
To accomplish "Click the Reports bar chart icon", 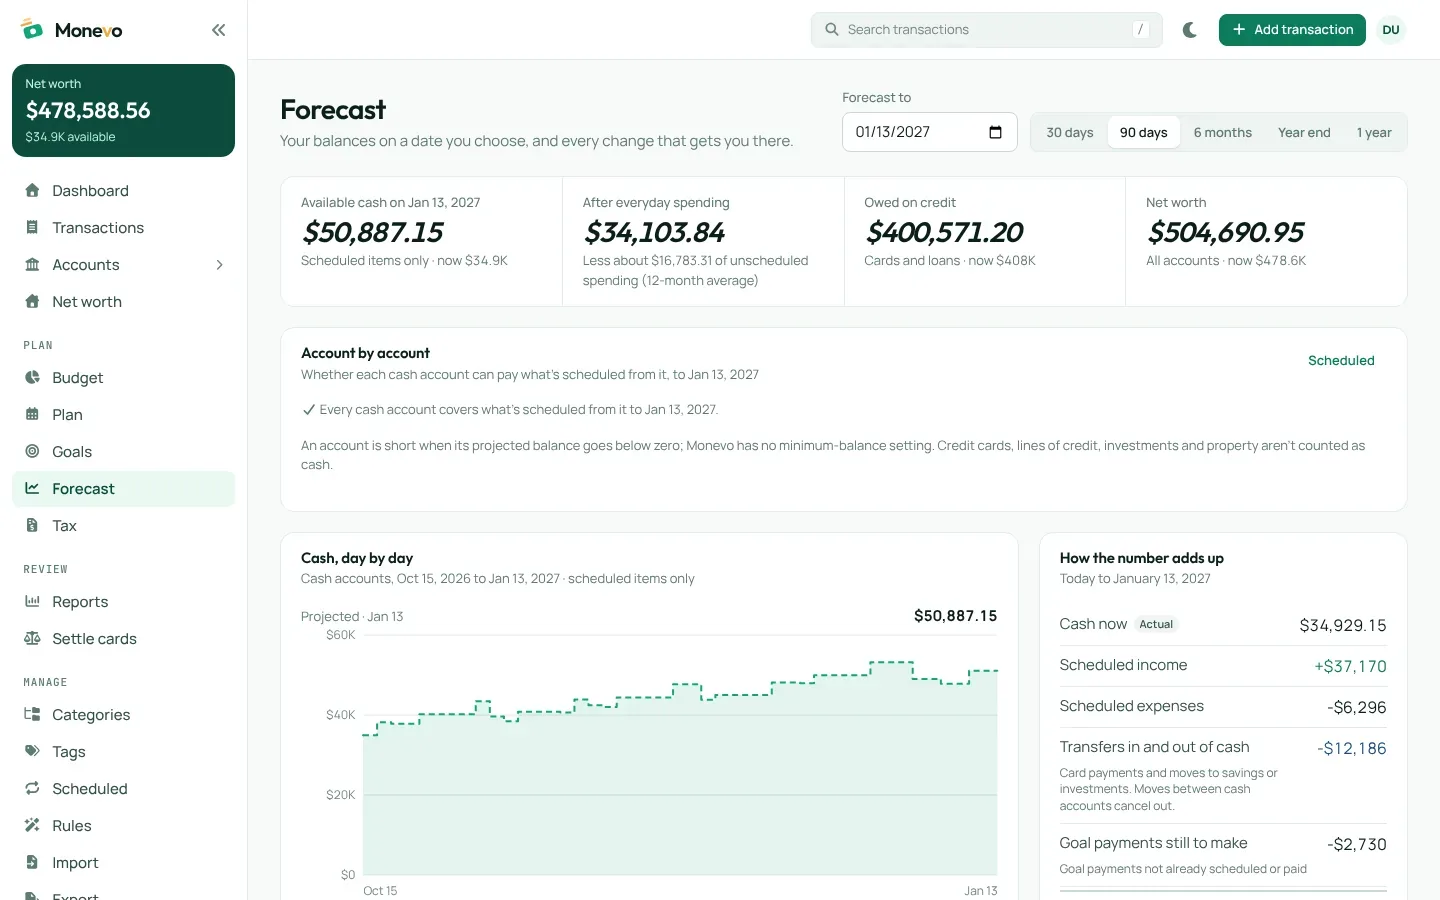I will tap(32, 601).
